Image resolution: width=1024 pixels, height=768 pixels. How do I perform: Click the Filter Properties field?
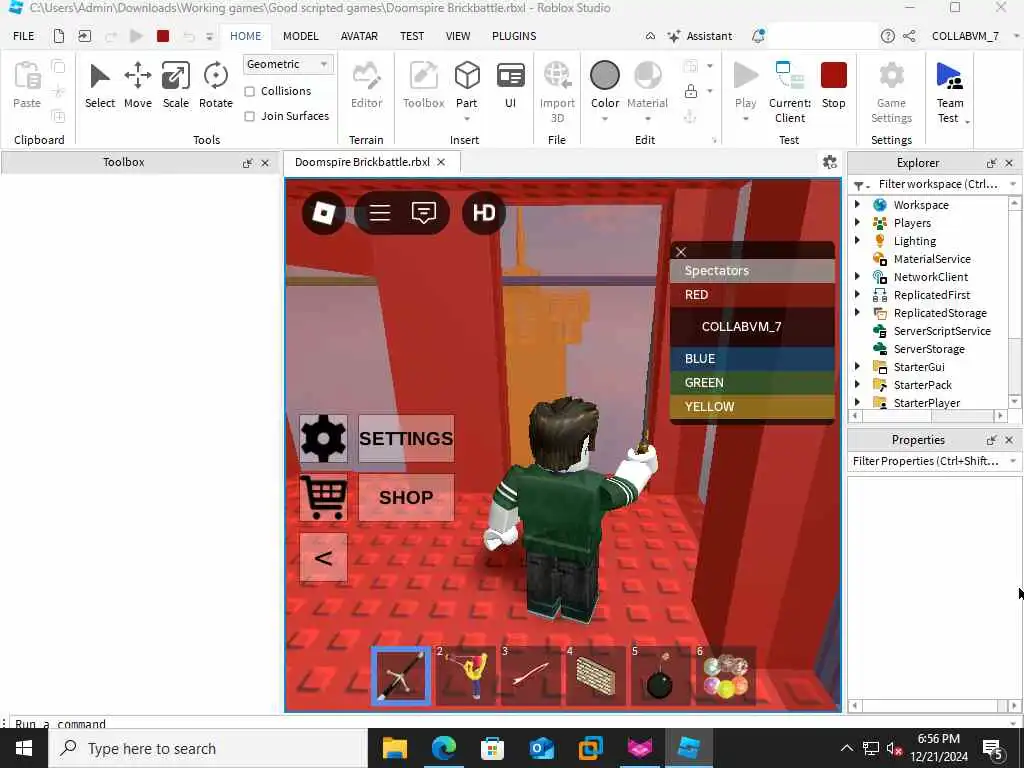(925, 461)
